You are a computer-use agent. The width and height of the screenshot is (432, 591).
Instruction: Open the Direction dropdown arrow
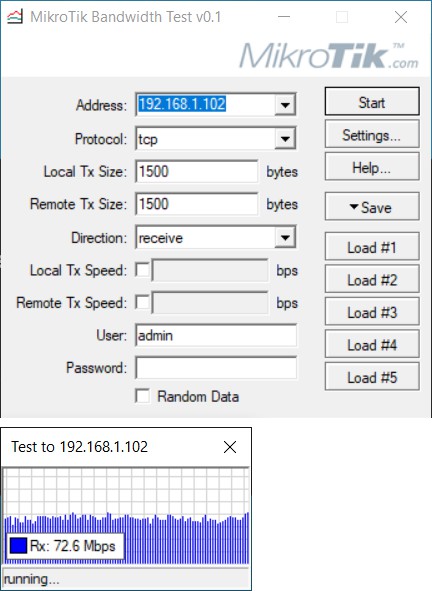(285, 237)
